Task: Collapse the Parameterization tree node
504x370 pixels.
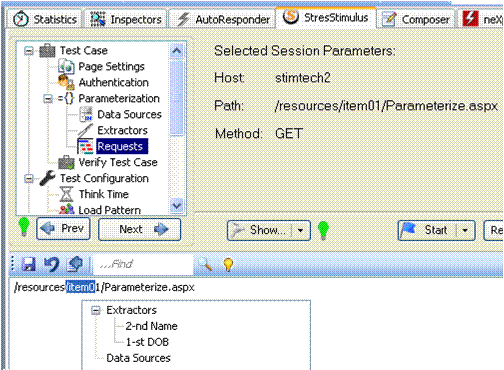Action: [x=48, y=99]
